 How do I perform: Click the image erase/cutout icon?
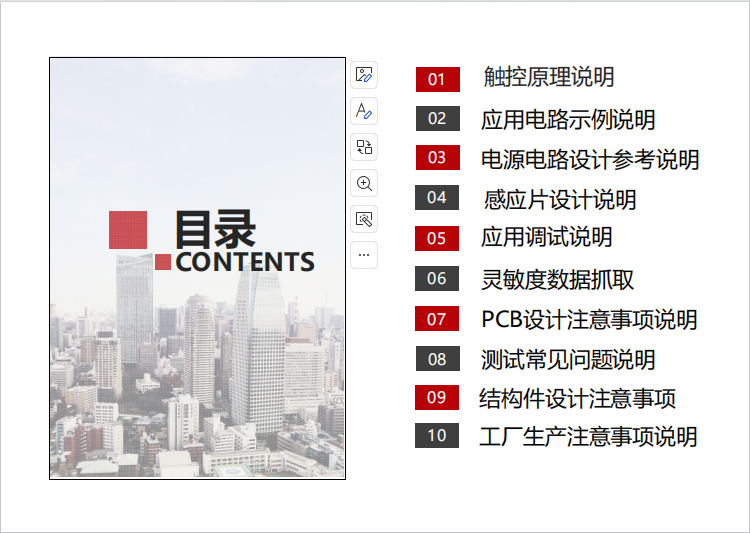364,219
